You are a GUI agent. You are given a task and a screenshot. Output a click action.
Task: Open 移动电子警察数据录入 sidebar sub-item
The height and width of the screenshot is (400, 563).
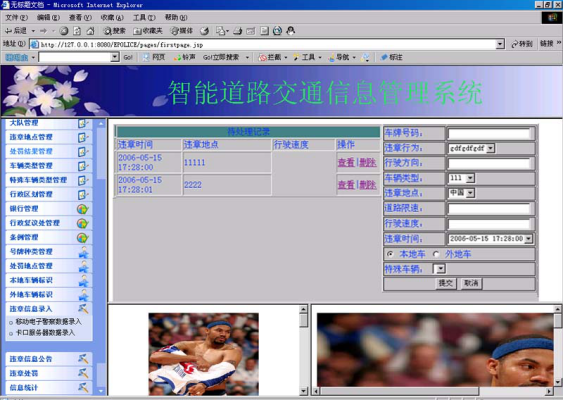point(48,322)
